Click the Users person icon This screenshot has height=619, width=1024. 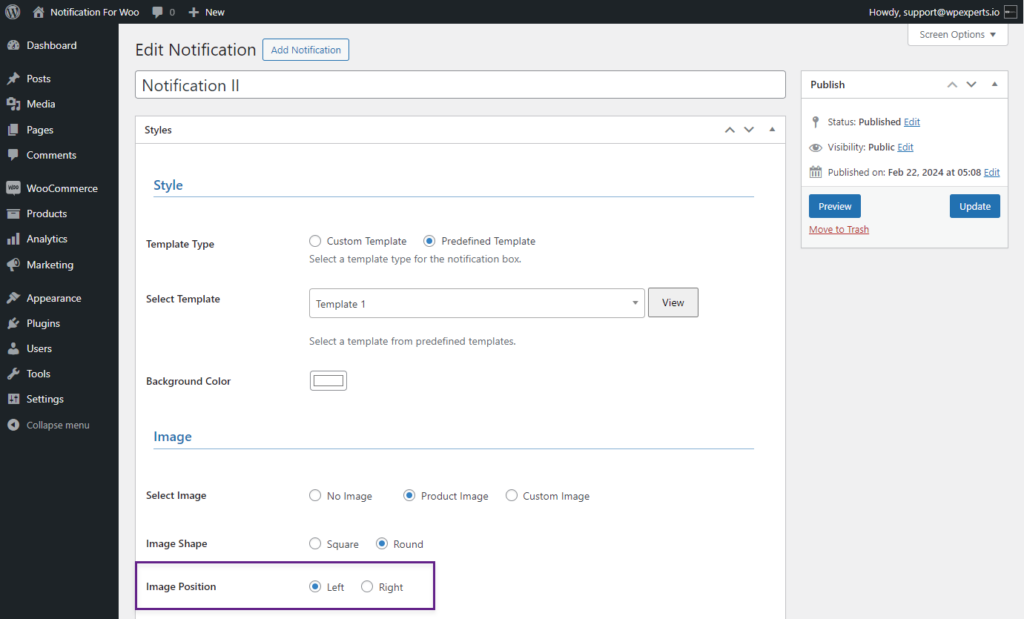click(x=13, y=348)
